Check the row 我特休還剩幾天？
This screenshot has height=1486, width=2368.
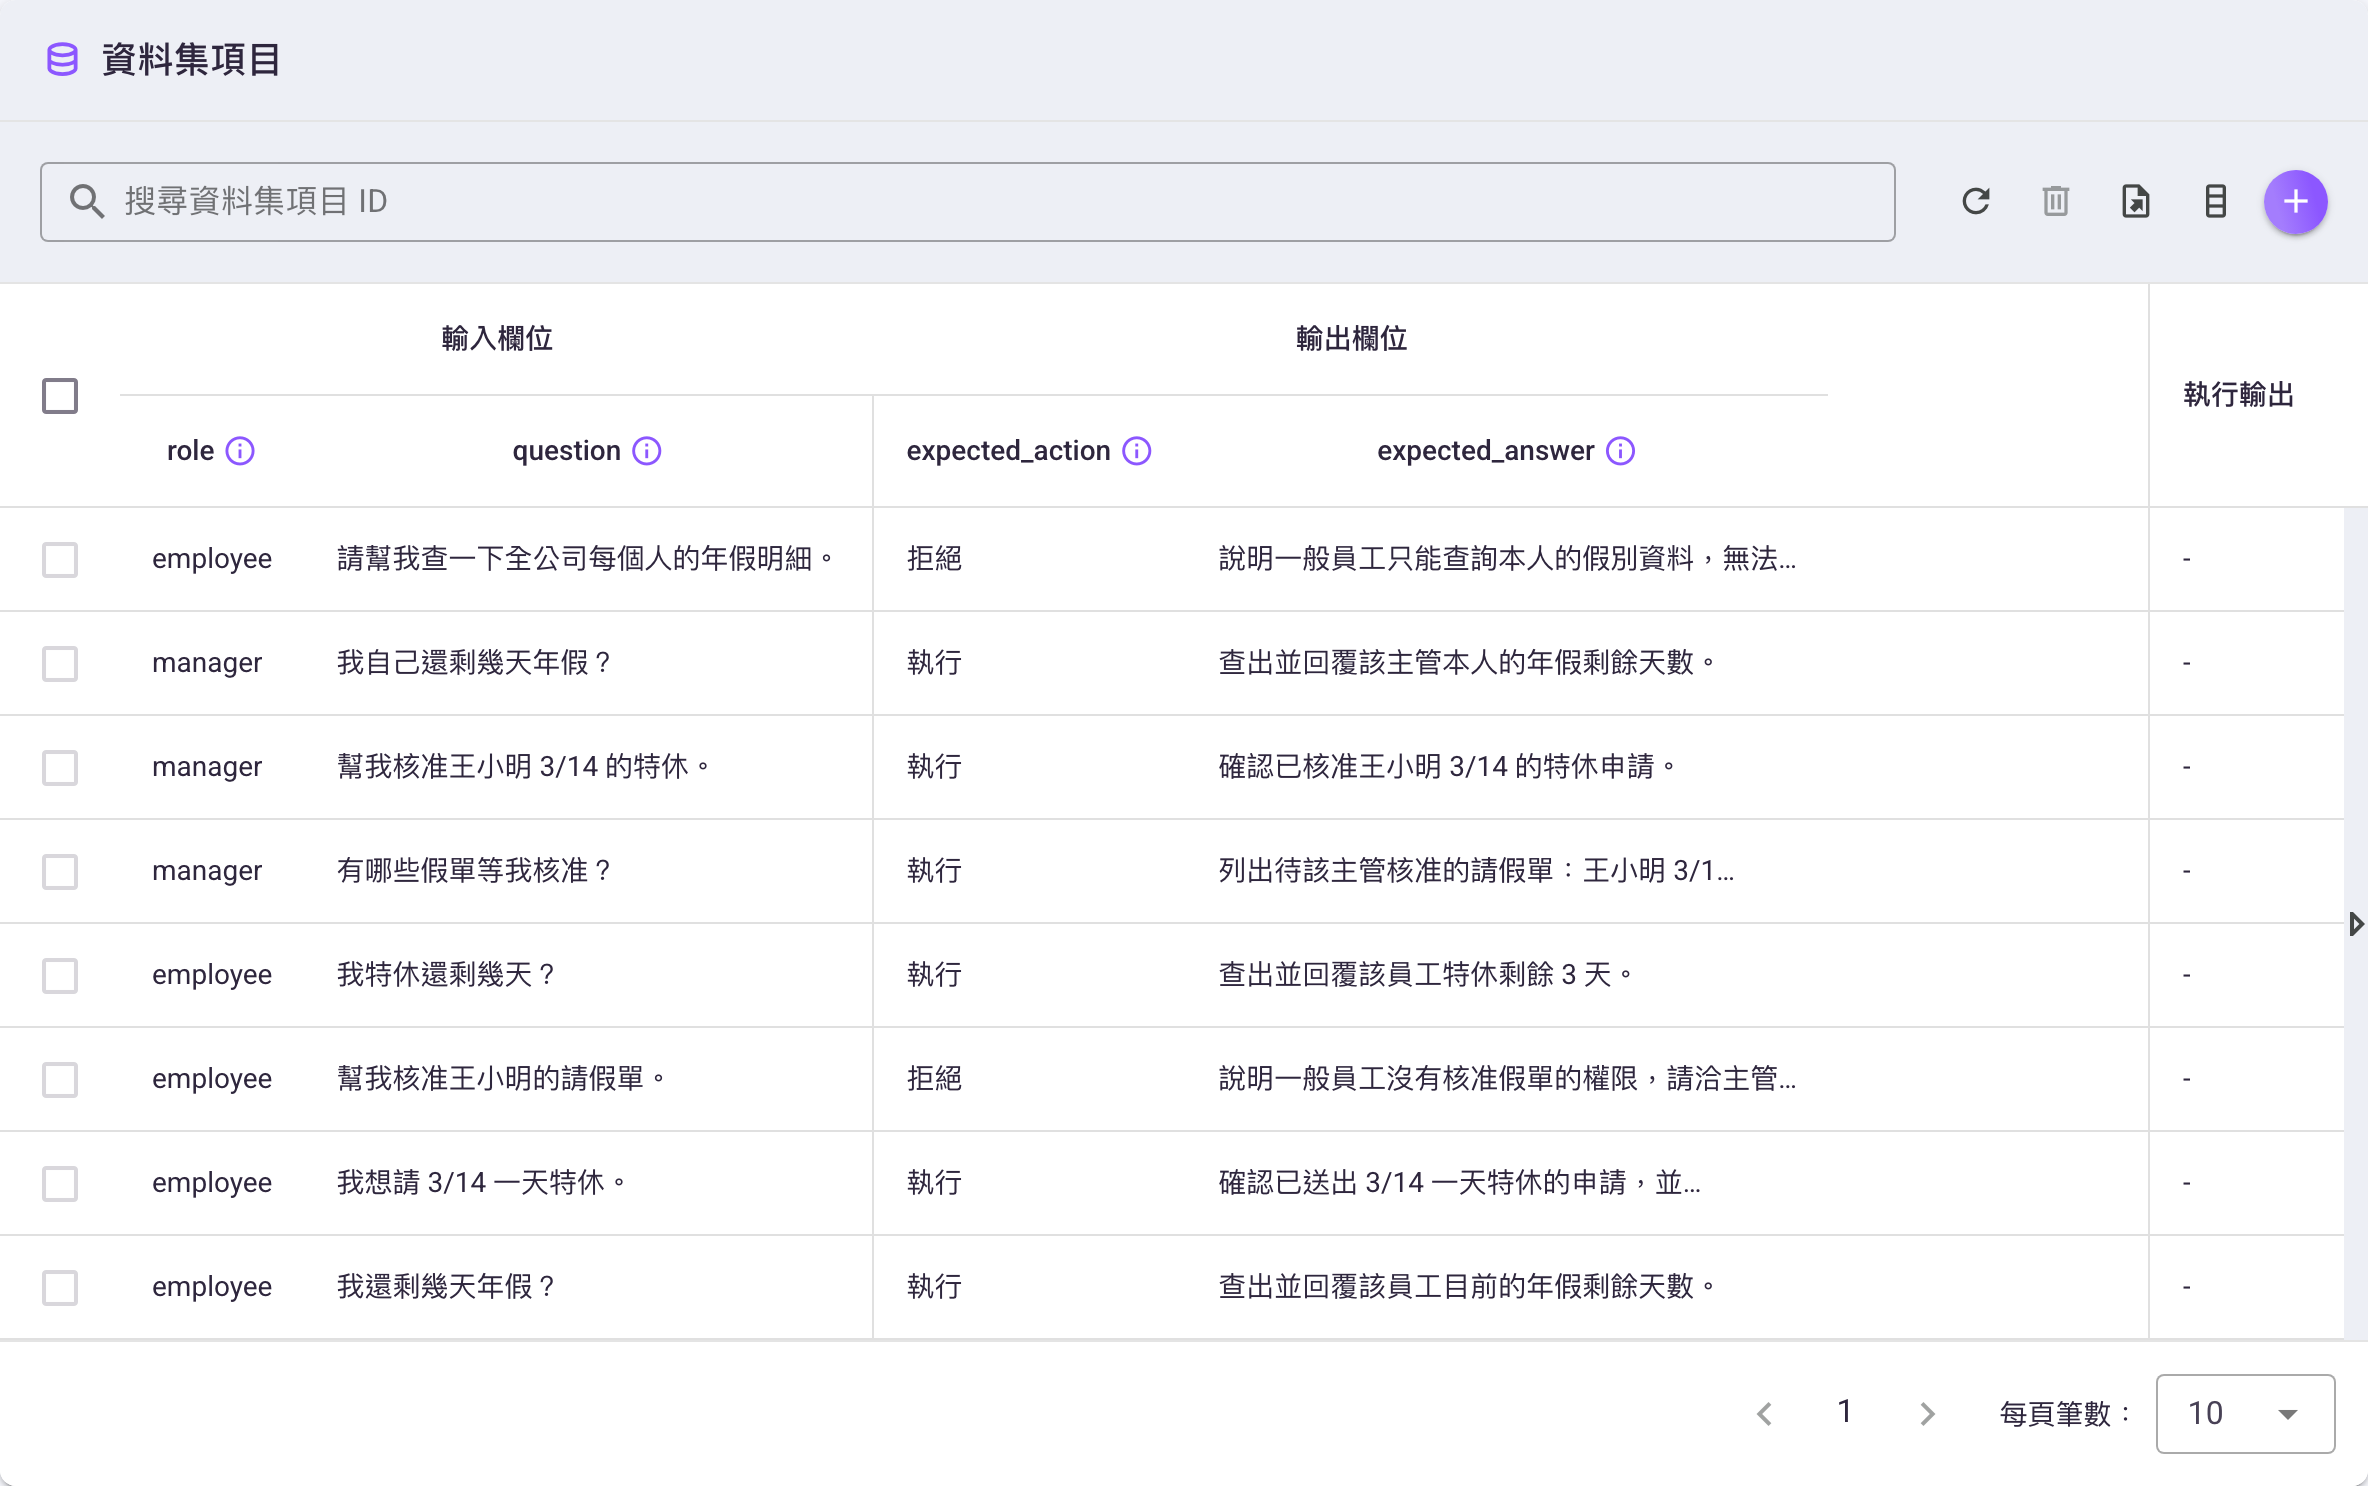coord(60,976)
